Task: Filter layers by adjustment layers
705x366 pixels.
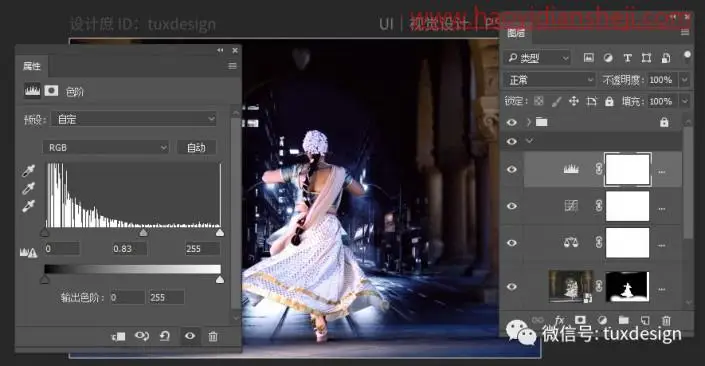Action: (608, 58)
